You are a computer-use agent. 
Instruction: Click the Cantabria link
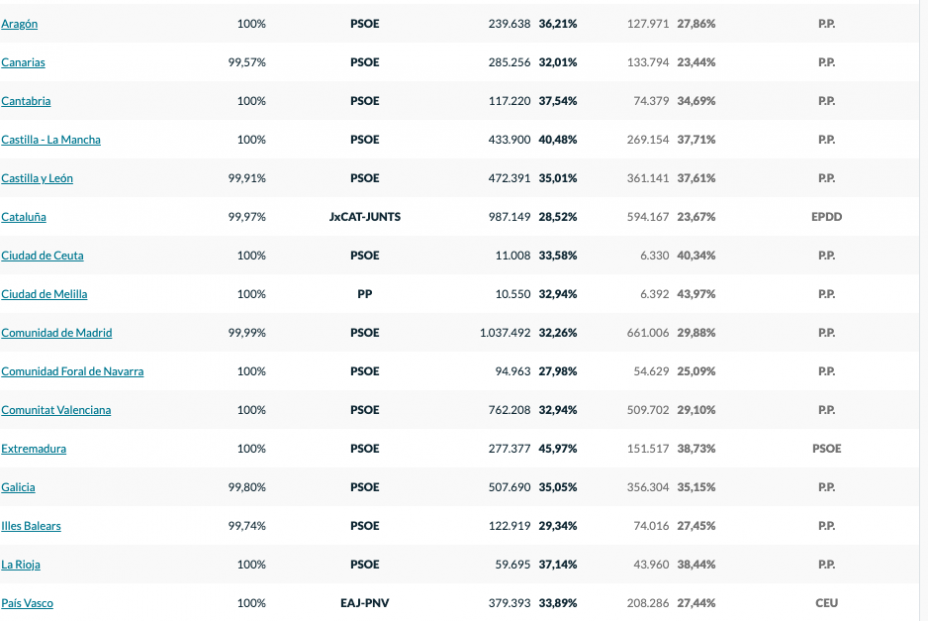click(26, 101)
